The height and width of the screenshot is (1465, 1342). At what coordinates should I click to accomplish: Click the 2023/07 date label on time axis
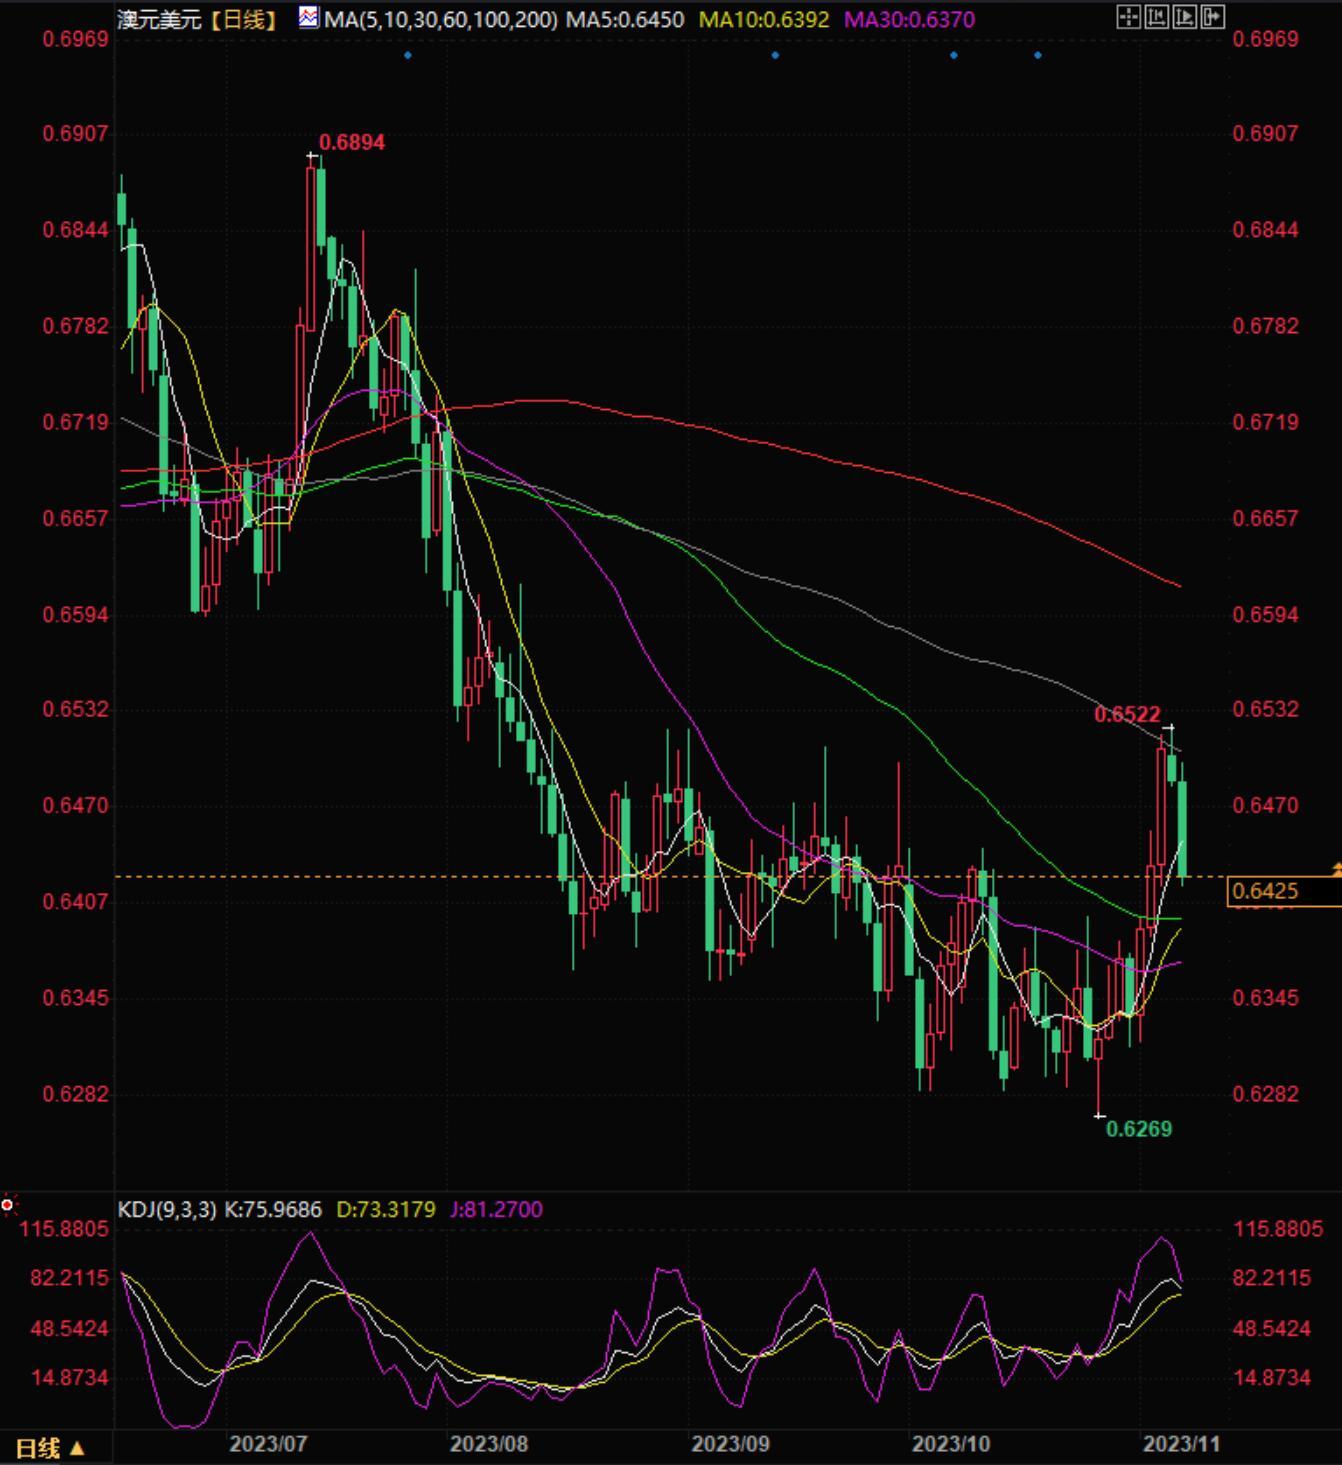[x=268, y=1444]
